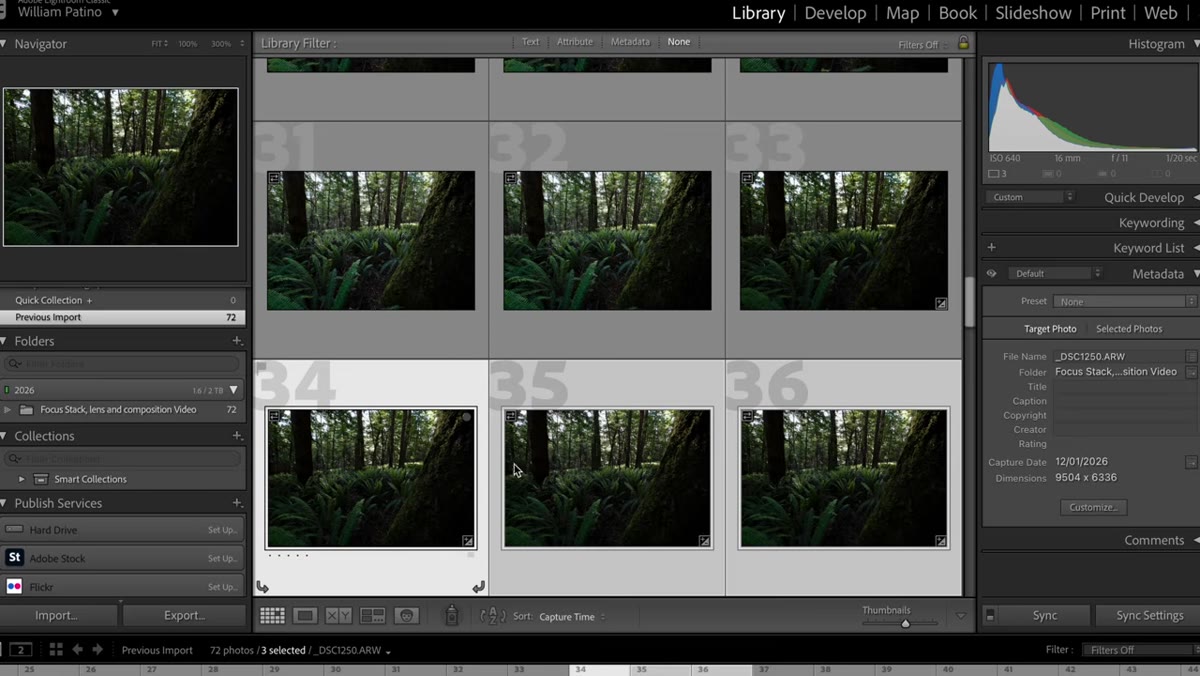The image size is (1200, 676).
Task: Select Target Photo metadata mode
Action: (1050, 329)
